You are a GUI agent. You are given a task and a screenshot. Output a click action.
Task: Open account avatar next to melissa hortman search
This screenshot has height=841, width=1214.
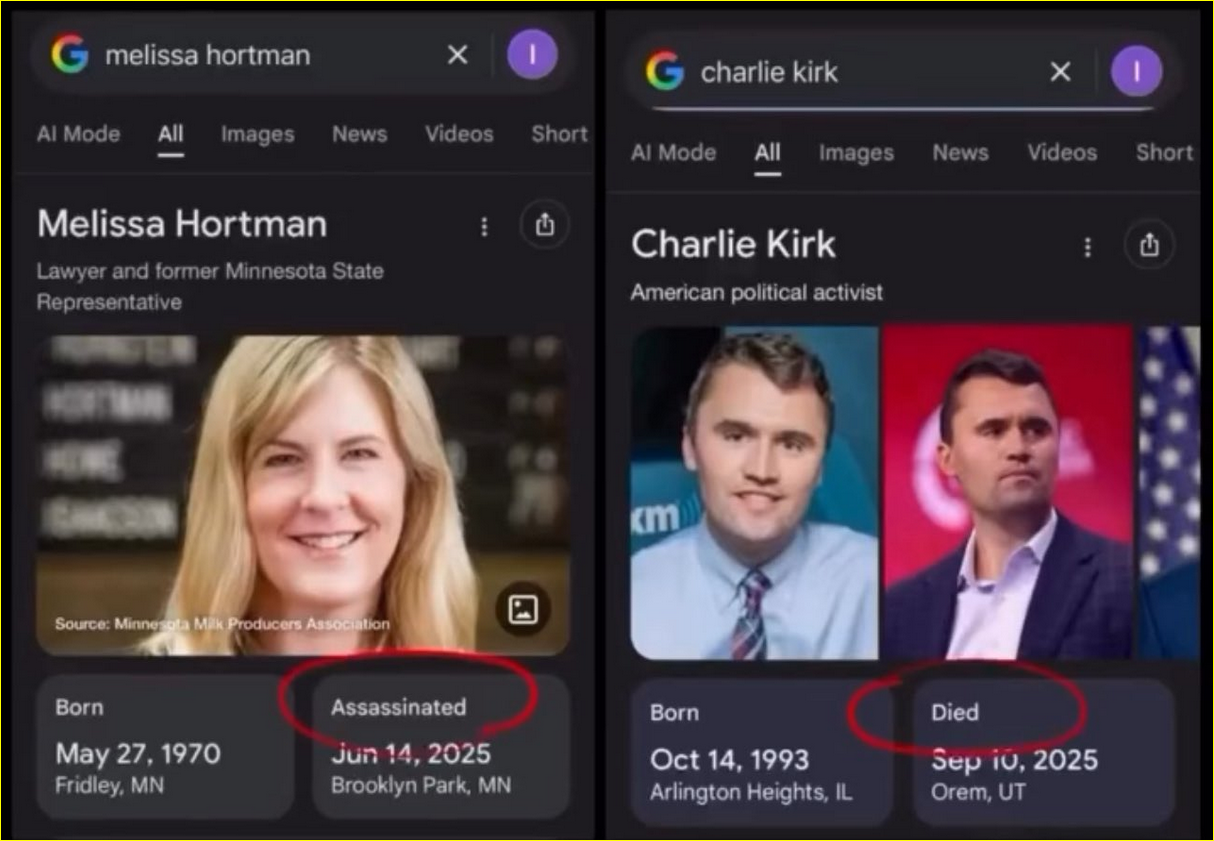point(532,54)
